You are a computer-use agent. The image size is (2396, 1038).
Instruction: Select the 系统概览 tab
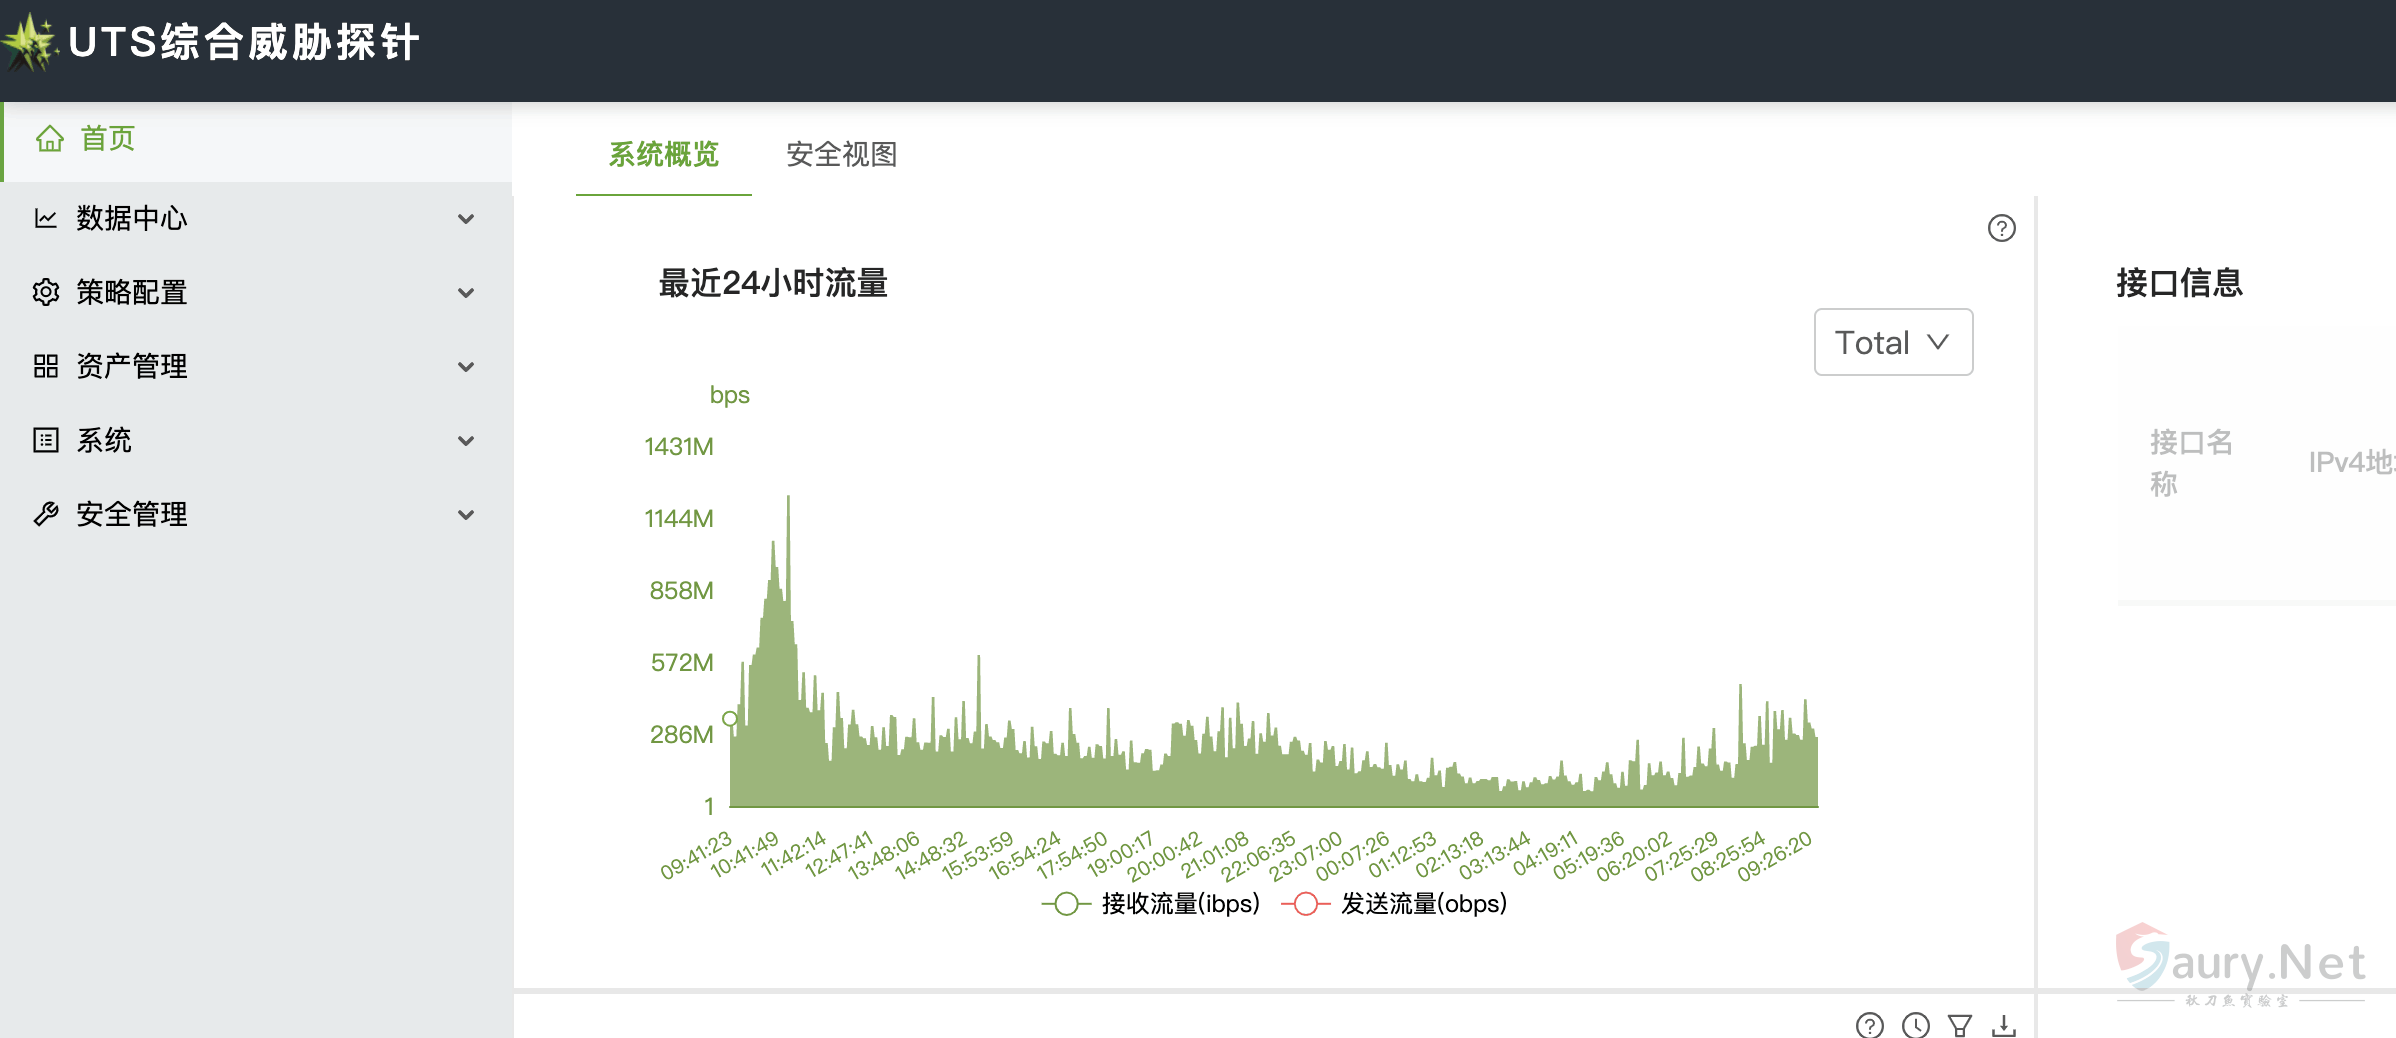coord(663,154)
